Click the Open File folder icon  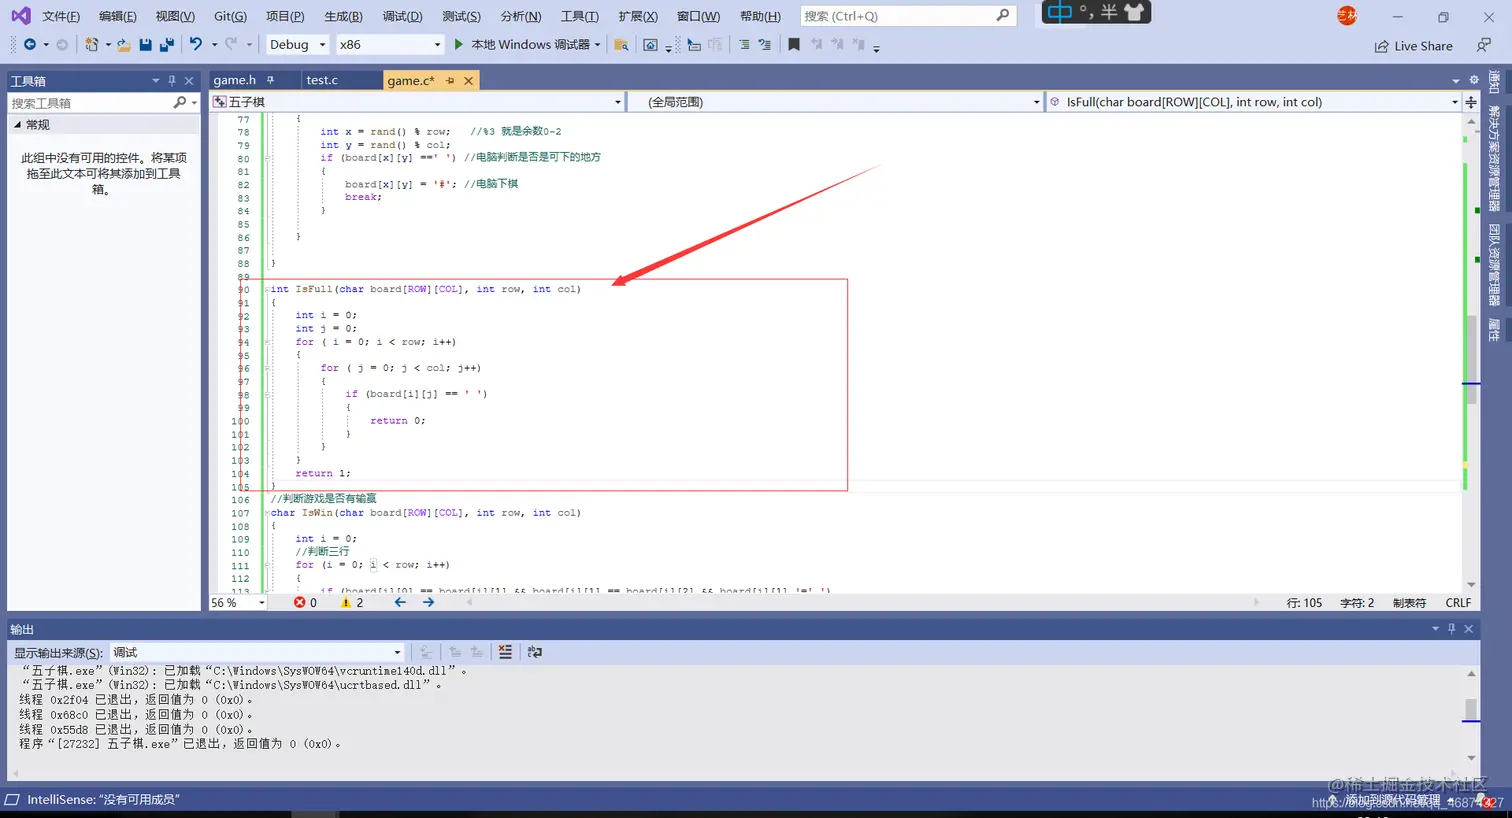point(124,45)
